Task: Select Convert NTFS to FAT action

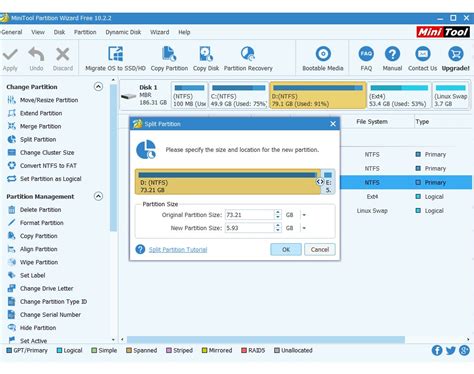Action: 42,166
